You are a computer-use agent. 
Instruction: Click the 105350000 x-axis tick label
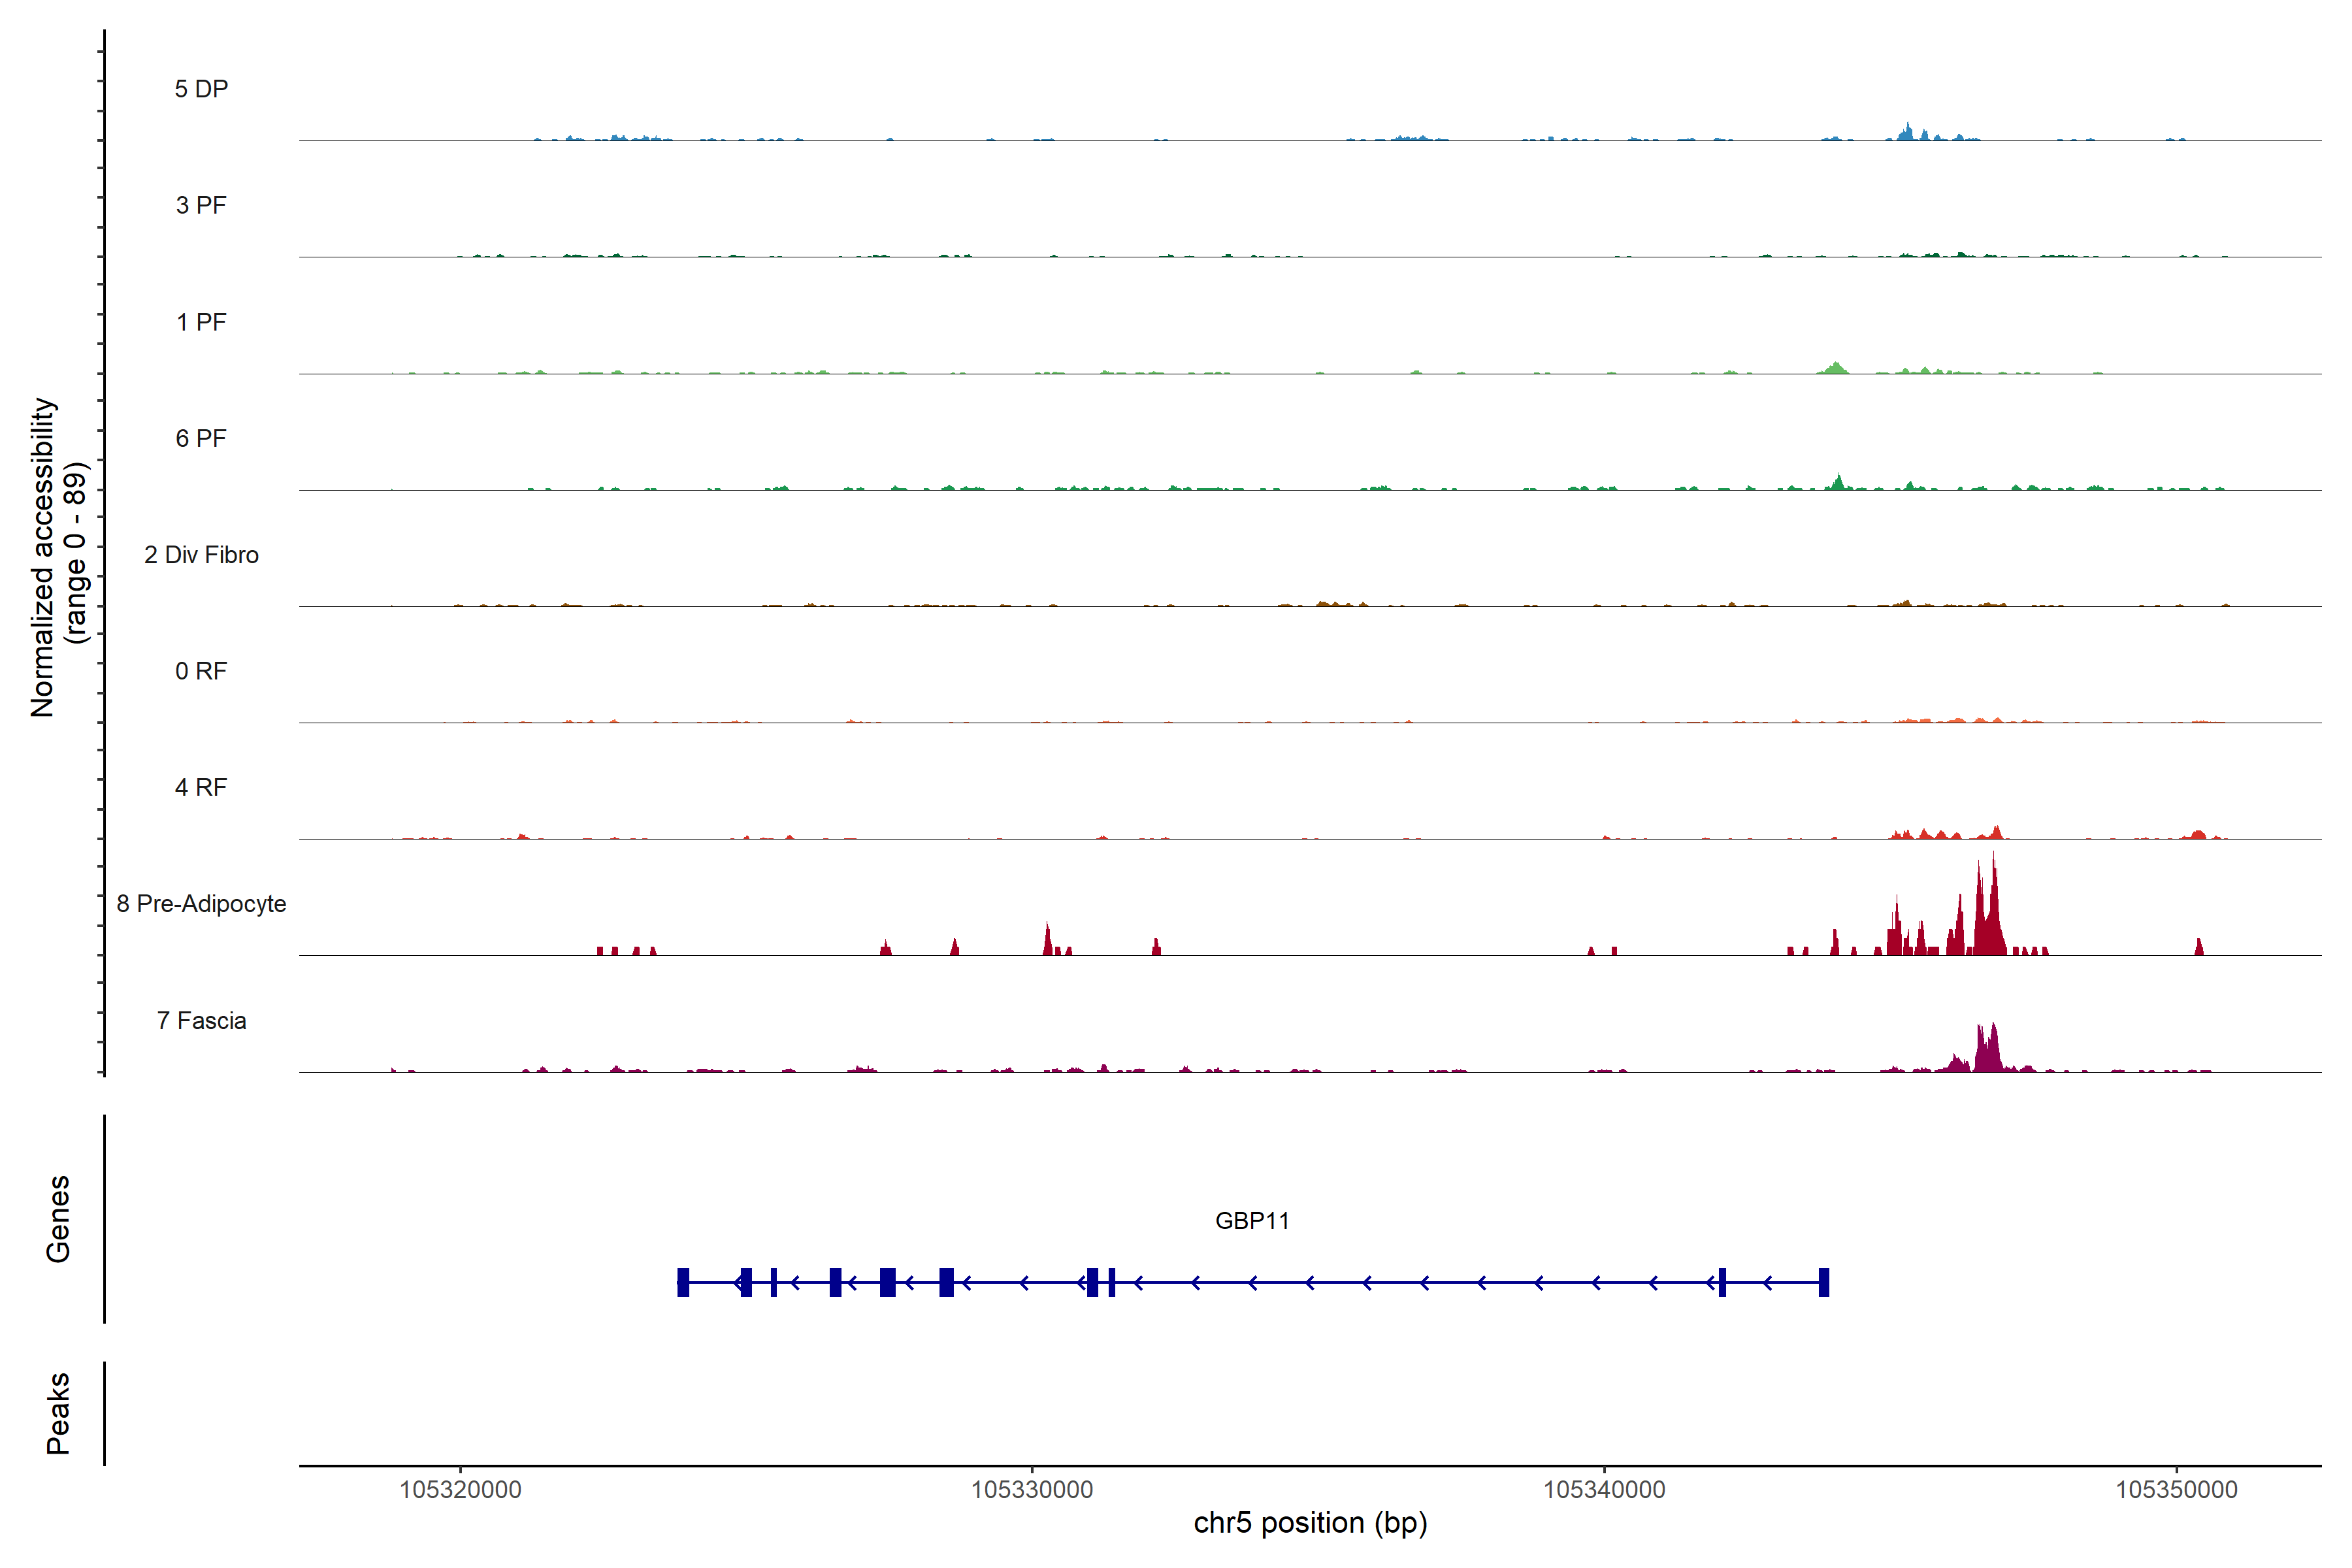click(2176, 1489)
